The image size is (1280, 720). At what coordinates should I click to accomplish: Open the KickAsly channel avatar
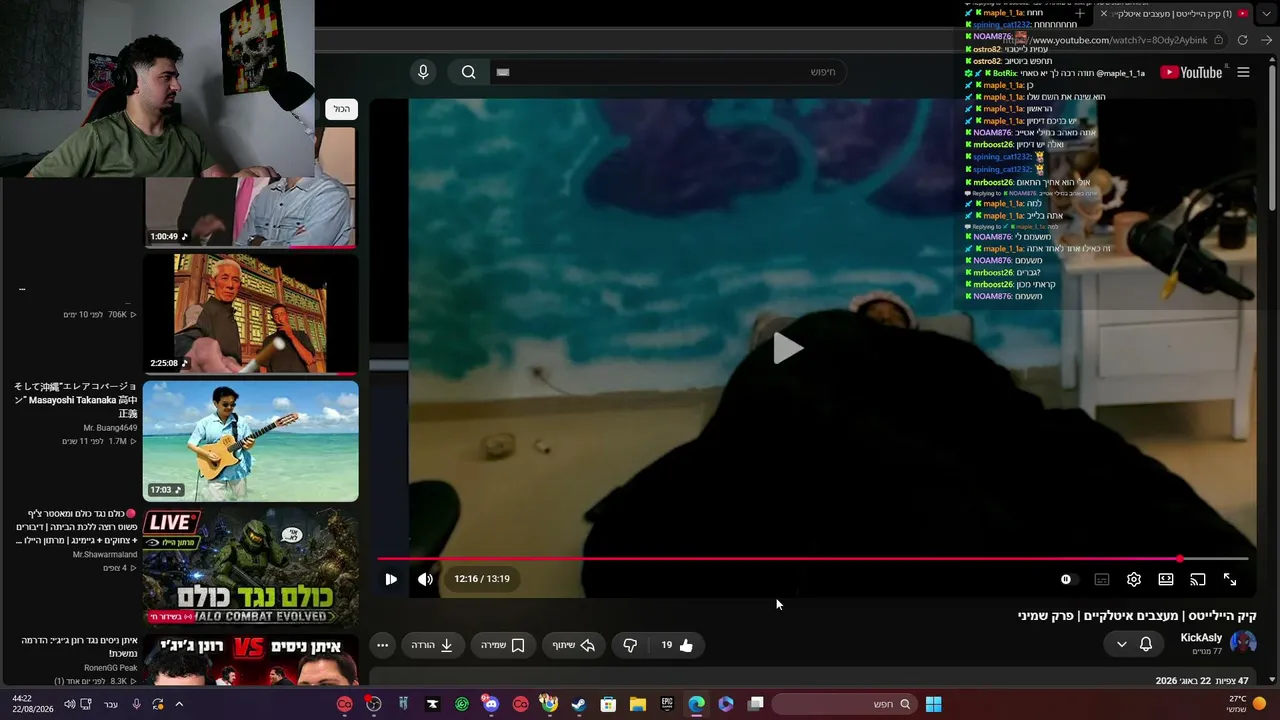[x=1243, y=643]
